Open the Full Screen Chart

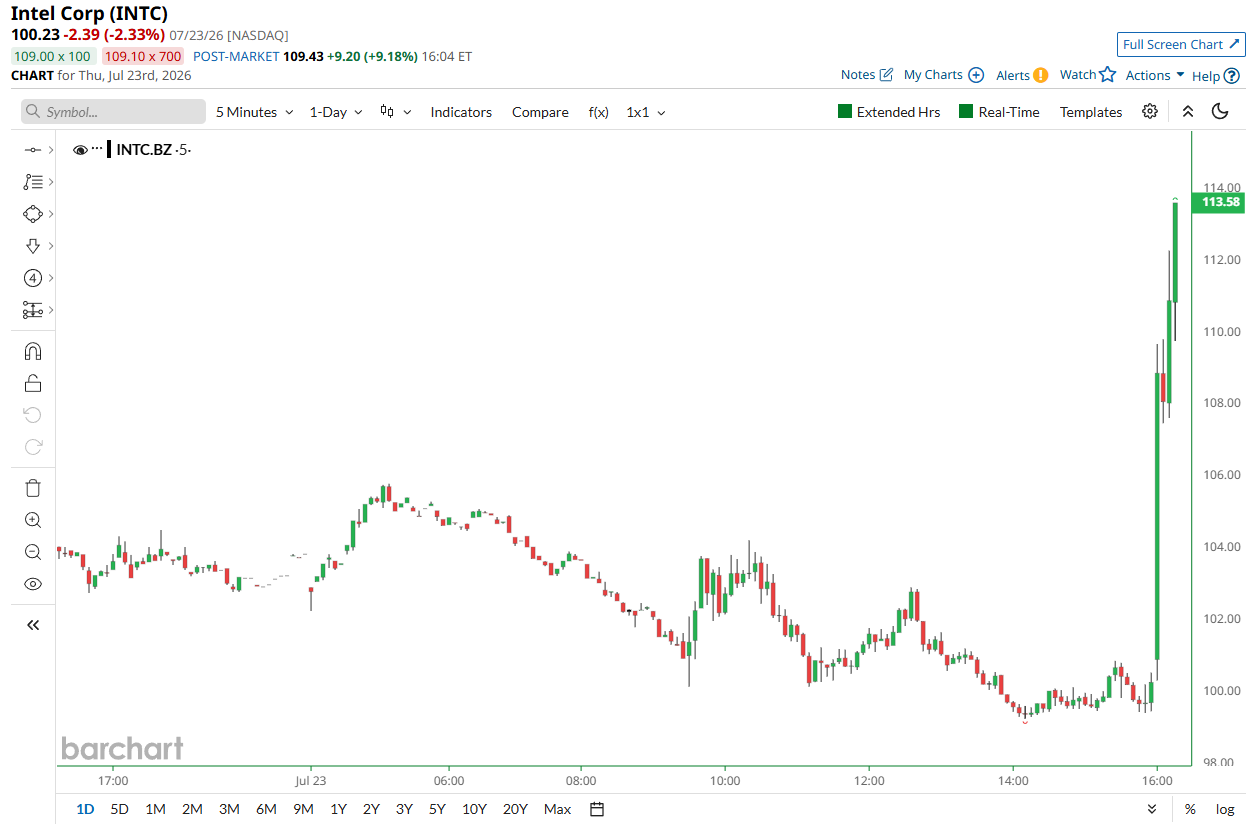(1180, 44)
